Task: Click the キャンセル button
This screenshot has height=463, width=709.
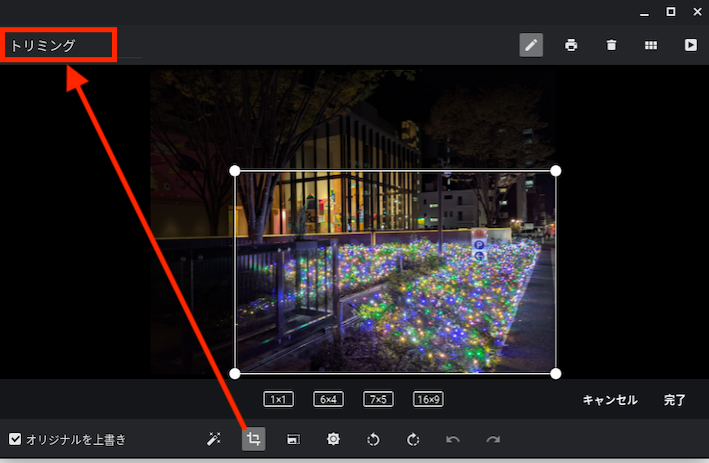Action: pyautogui.click(x=610, y=400)
